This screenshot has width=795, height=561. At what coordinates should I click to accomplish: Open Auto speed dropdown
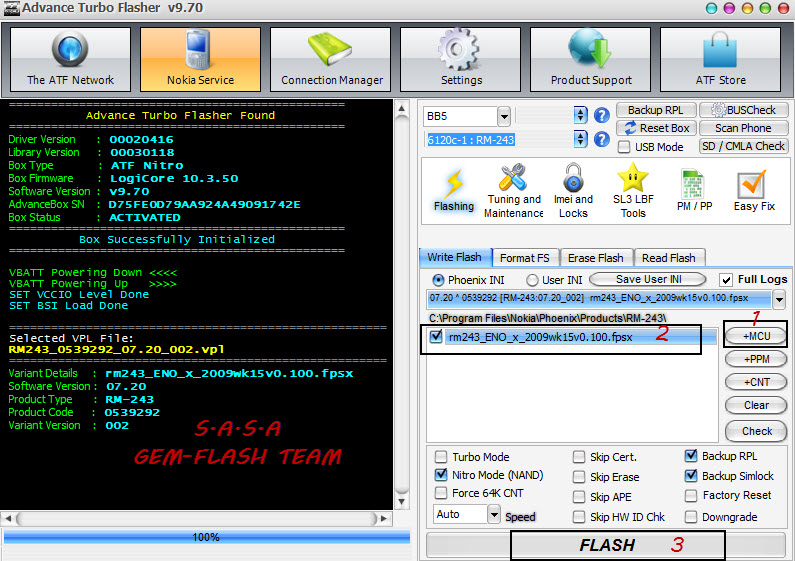click(x=494, y=514)
